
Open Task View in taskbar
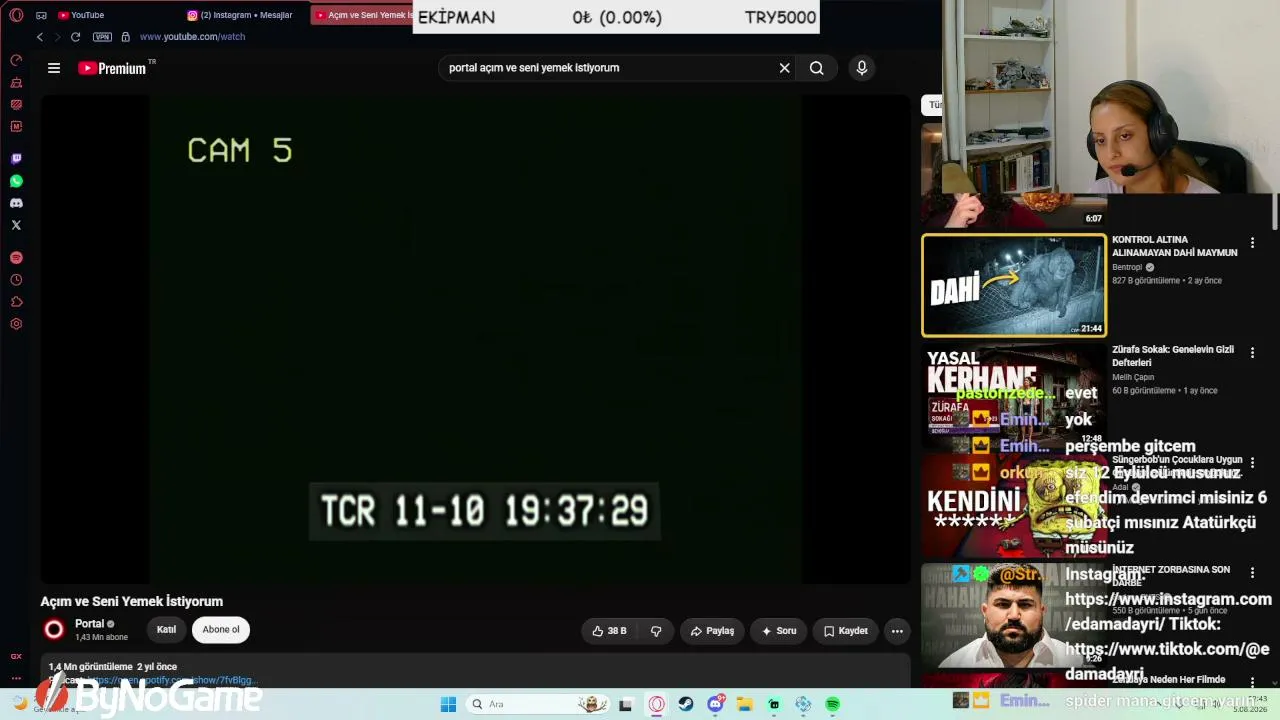(x=626, y=704)
